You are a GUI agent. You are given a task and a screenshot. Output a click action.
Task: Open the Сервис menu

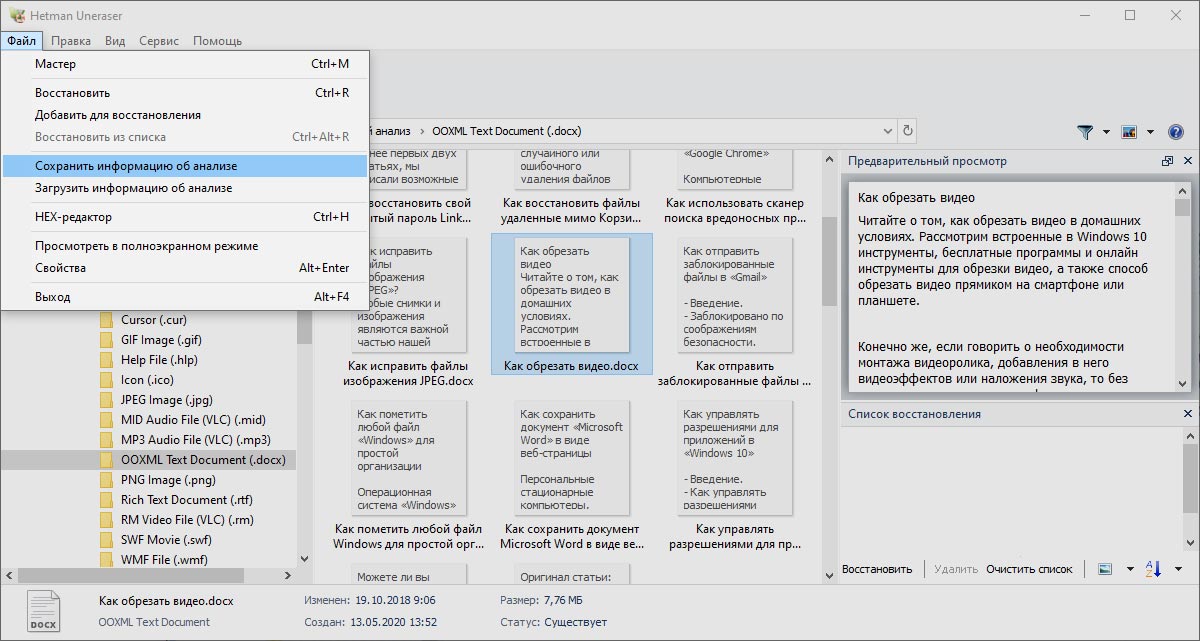coord(159,41)
